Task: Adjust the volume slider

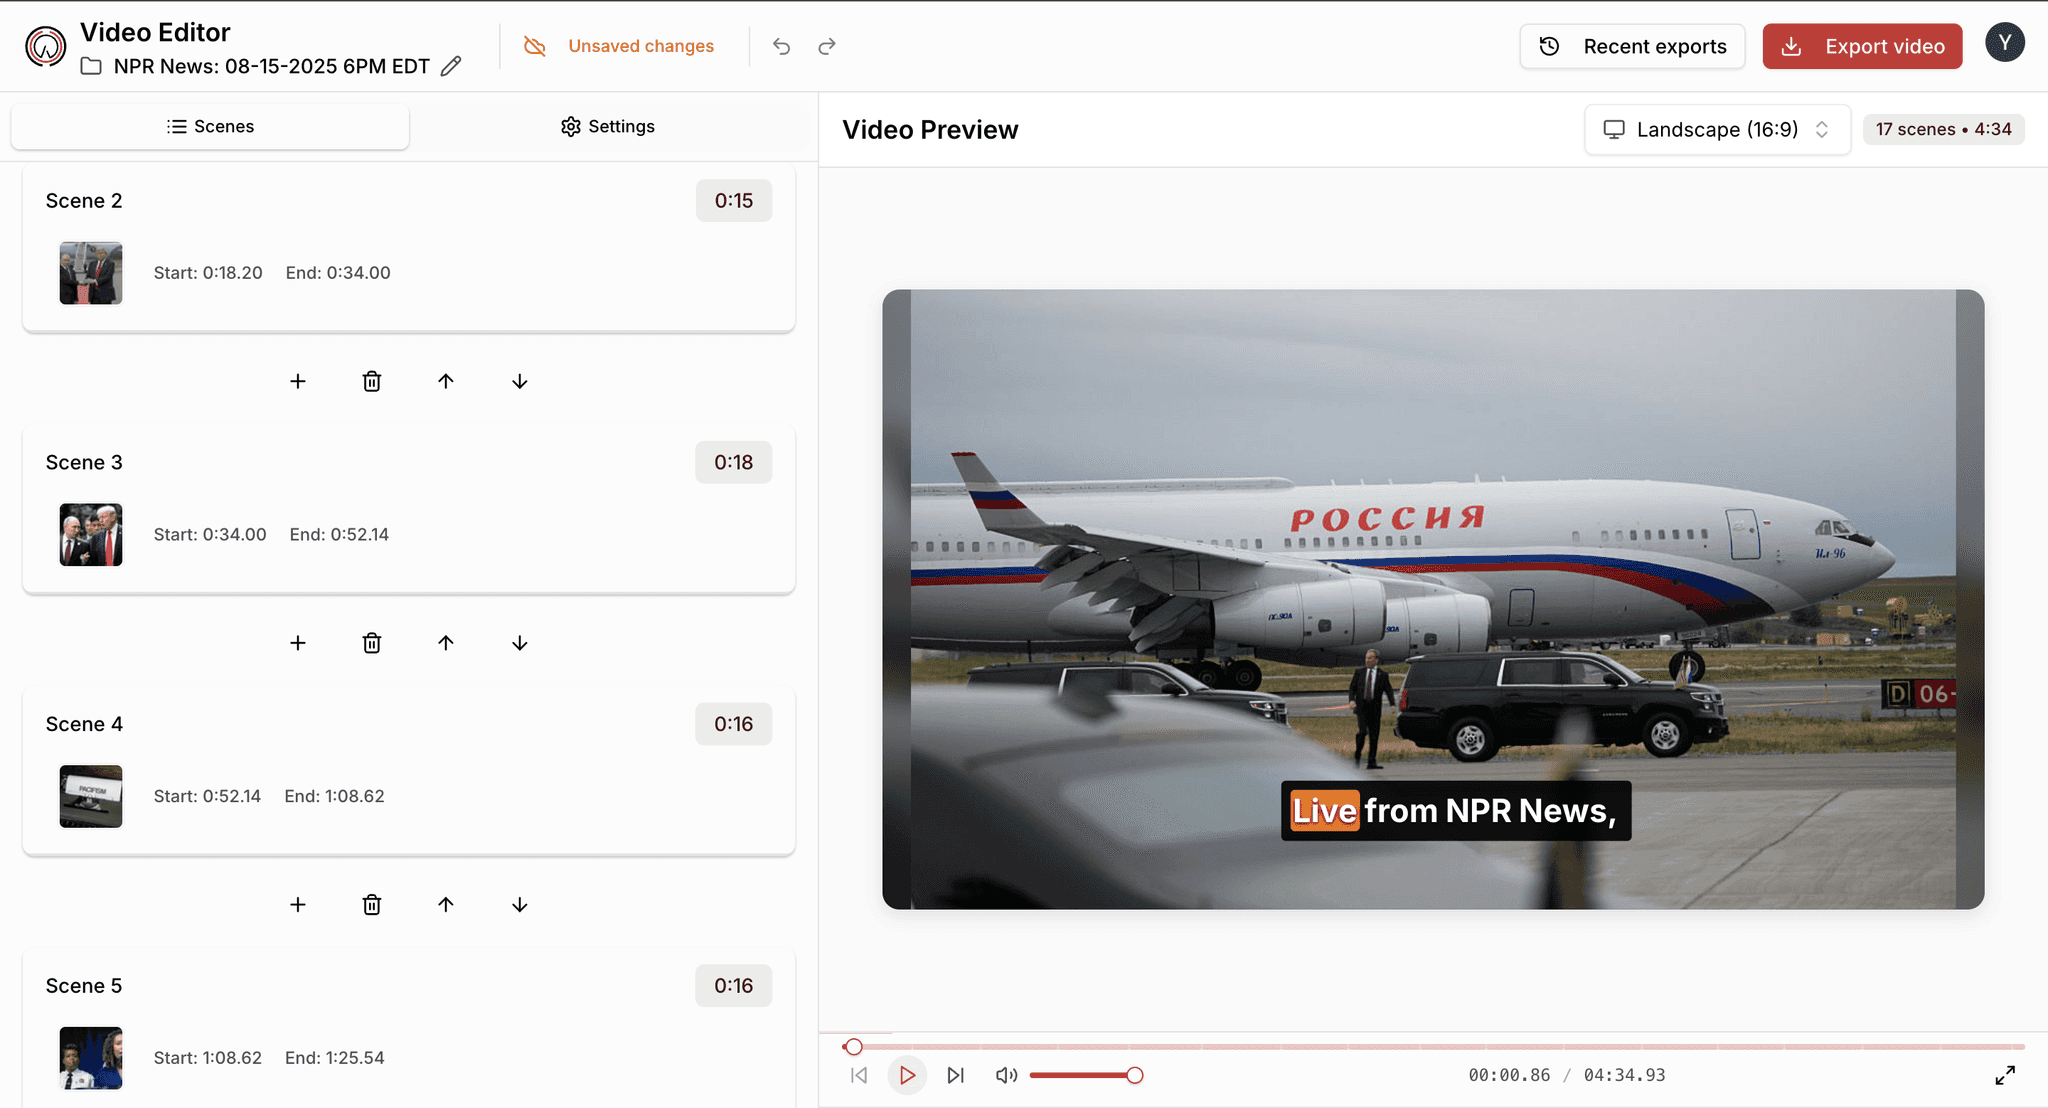Action: coord(1086,1075)
